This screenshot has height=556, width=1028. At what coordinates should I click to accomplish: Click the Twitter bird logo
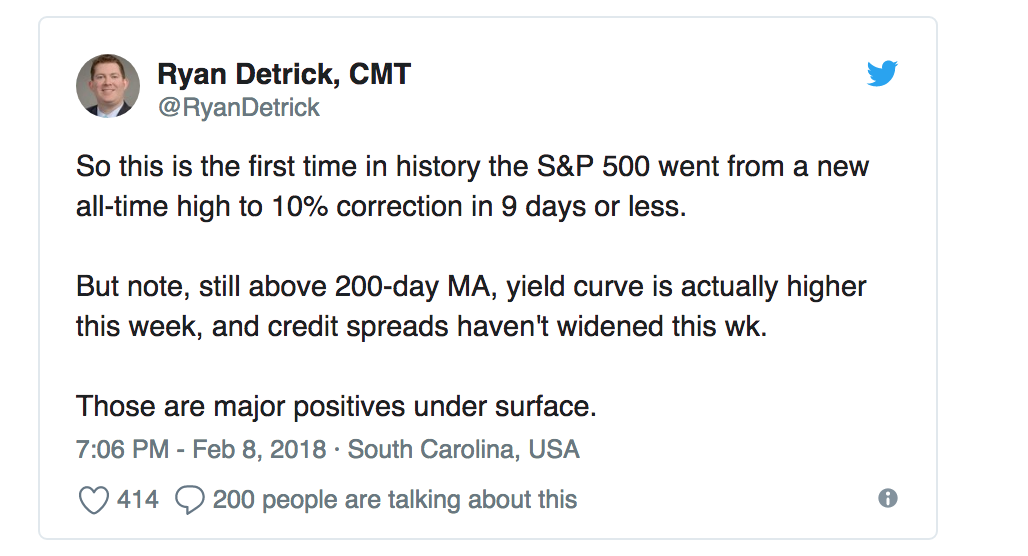[882, 73]
